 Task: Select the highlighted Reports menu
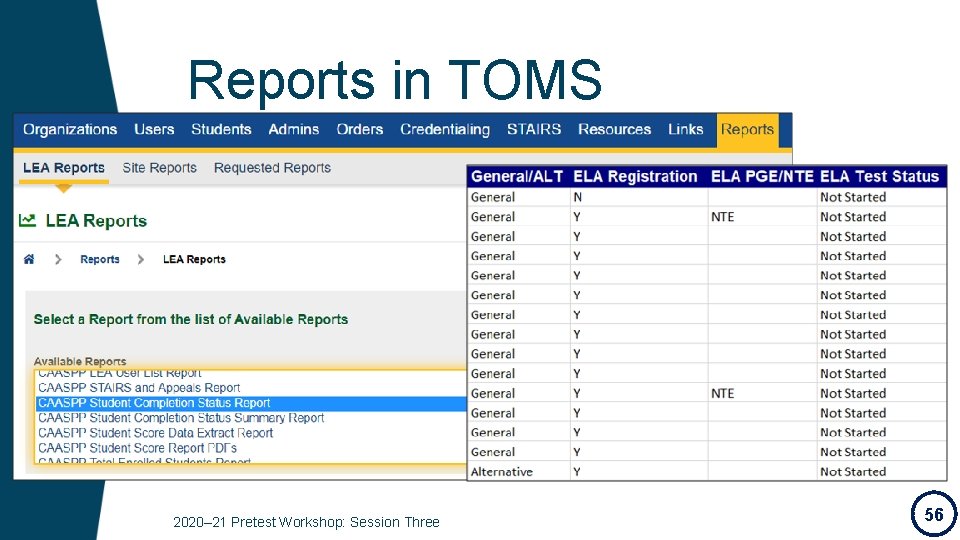[x=748, y=130]
